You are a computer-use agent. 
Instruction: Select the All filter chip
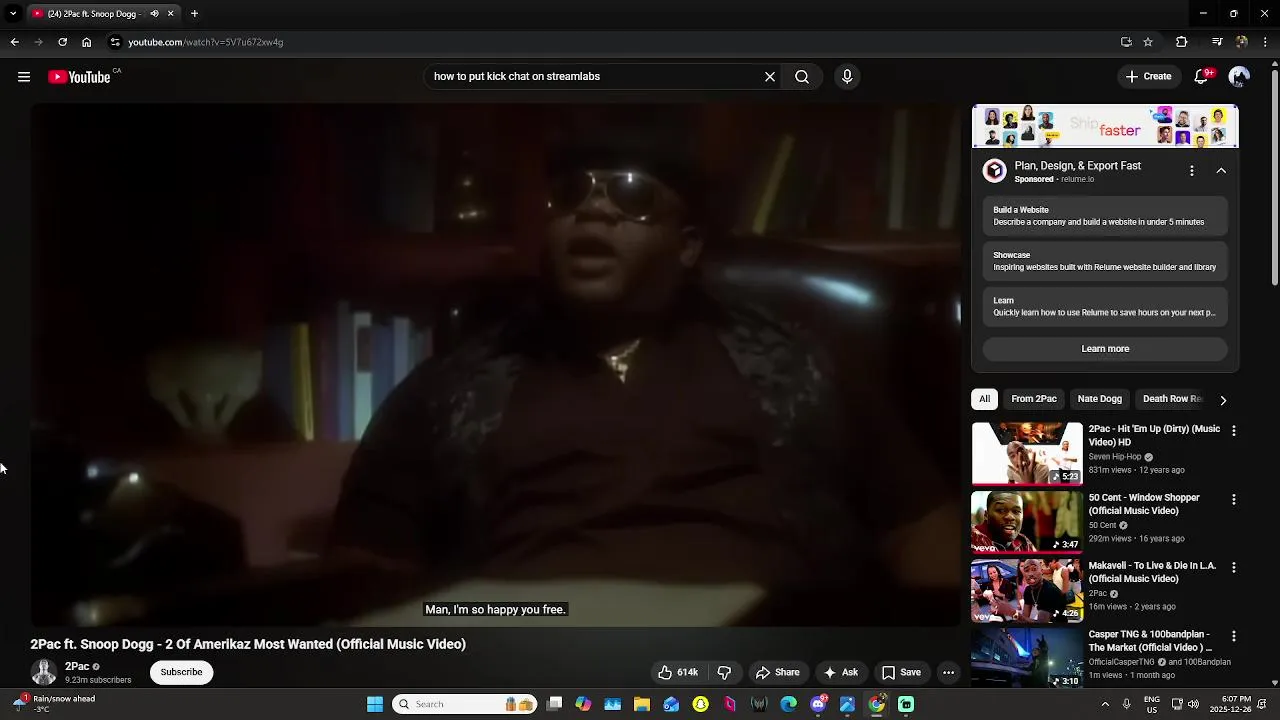(x=984, y=399)
